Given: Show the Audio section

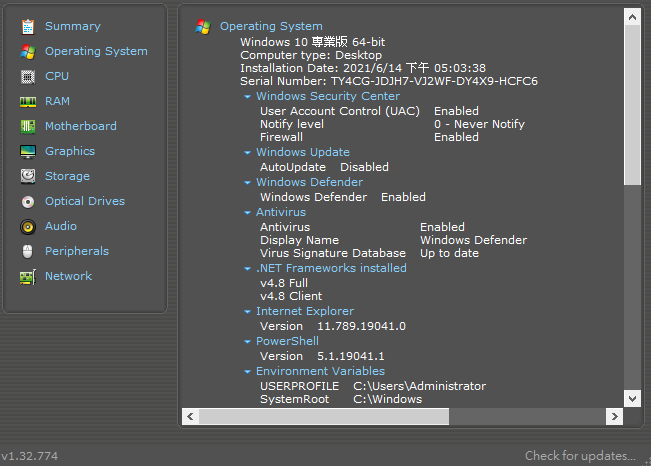Looking at the screenshot, I should tap(61, 226).
